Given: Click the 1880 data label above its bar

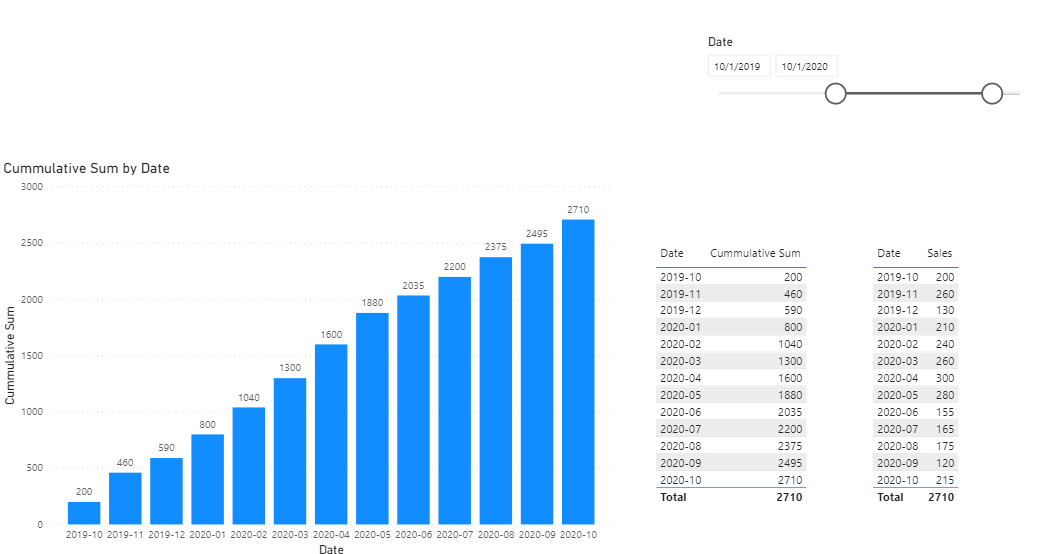Looking at the screenshot, I should [372, 302].
